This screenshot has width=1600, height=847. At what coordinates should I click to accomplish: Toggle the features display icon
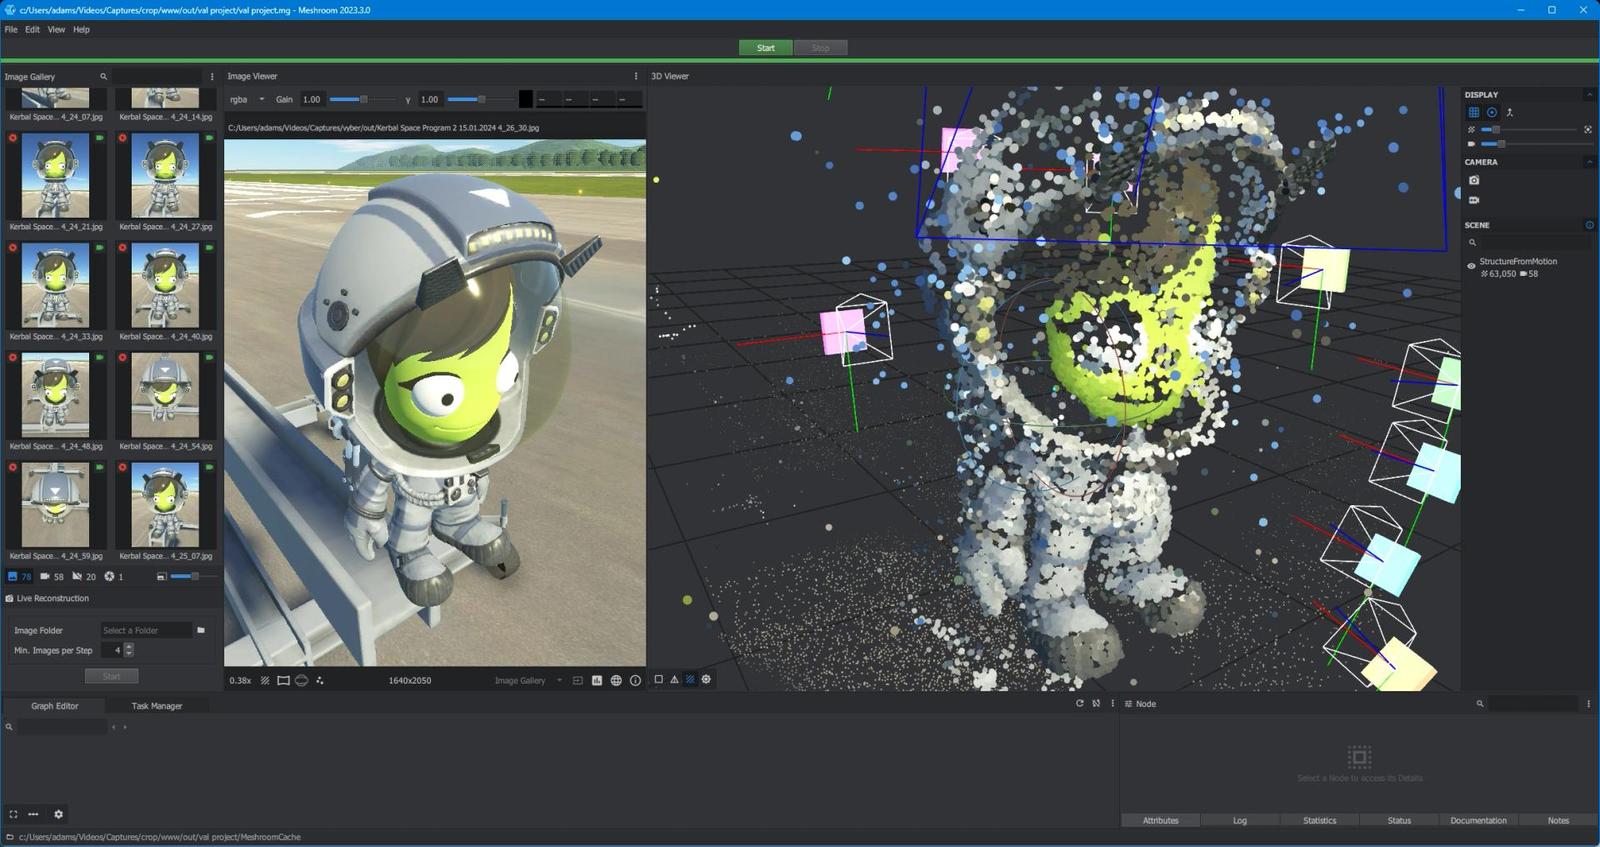click(320, 680)
